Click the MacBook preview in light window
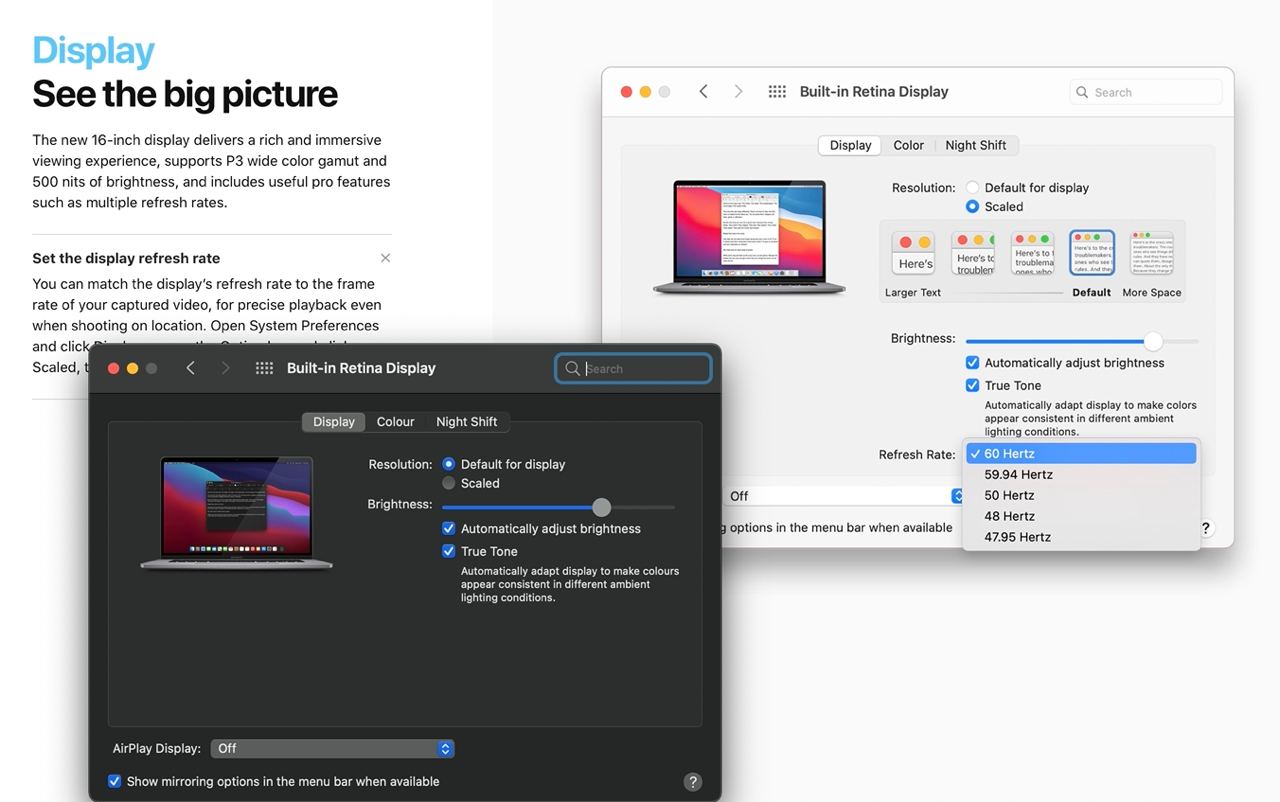The height and width of the screenshot is (802, 1280). [750, 238]
